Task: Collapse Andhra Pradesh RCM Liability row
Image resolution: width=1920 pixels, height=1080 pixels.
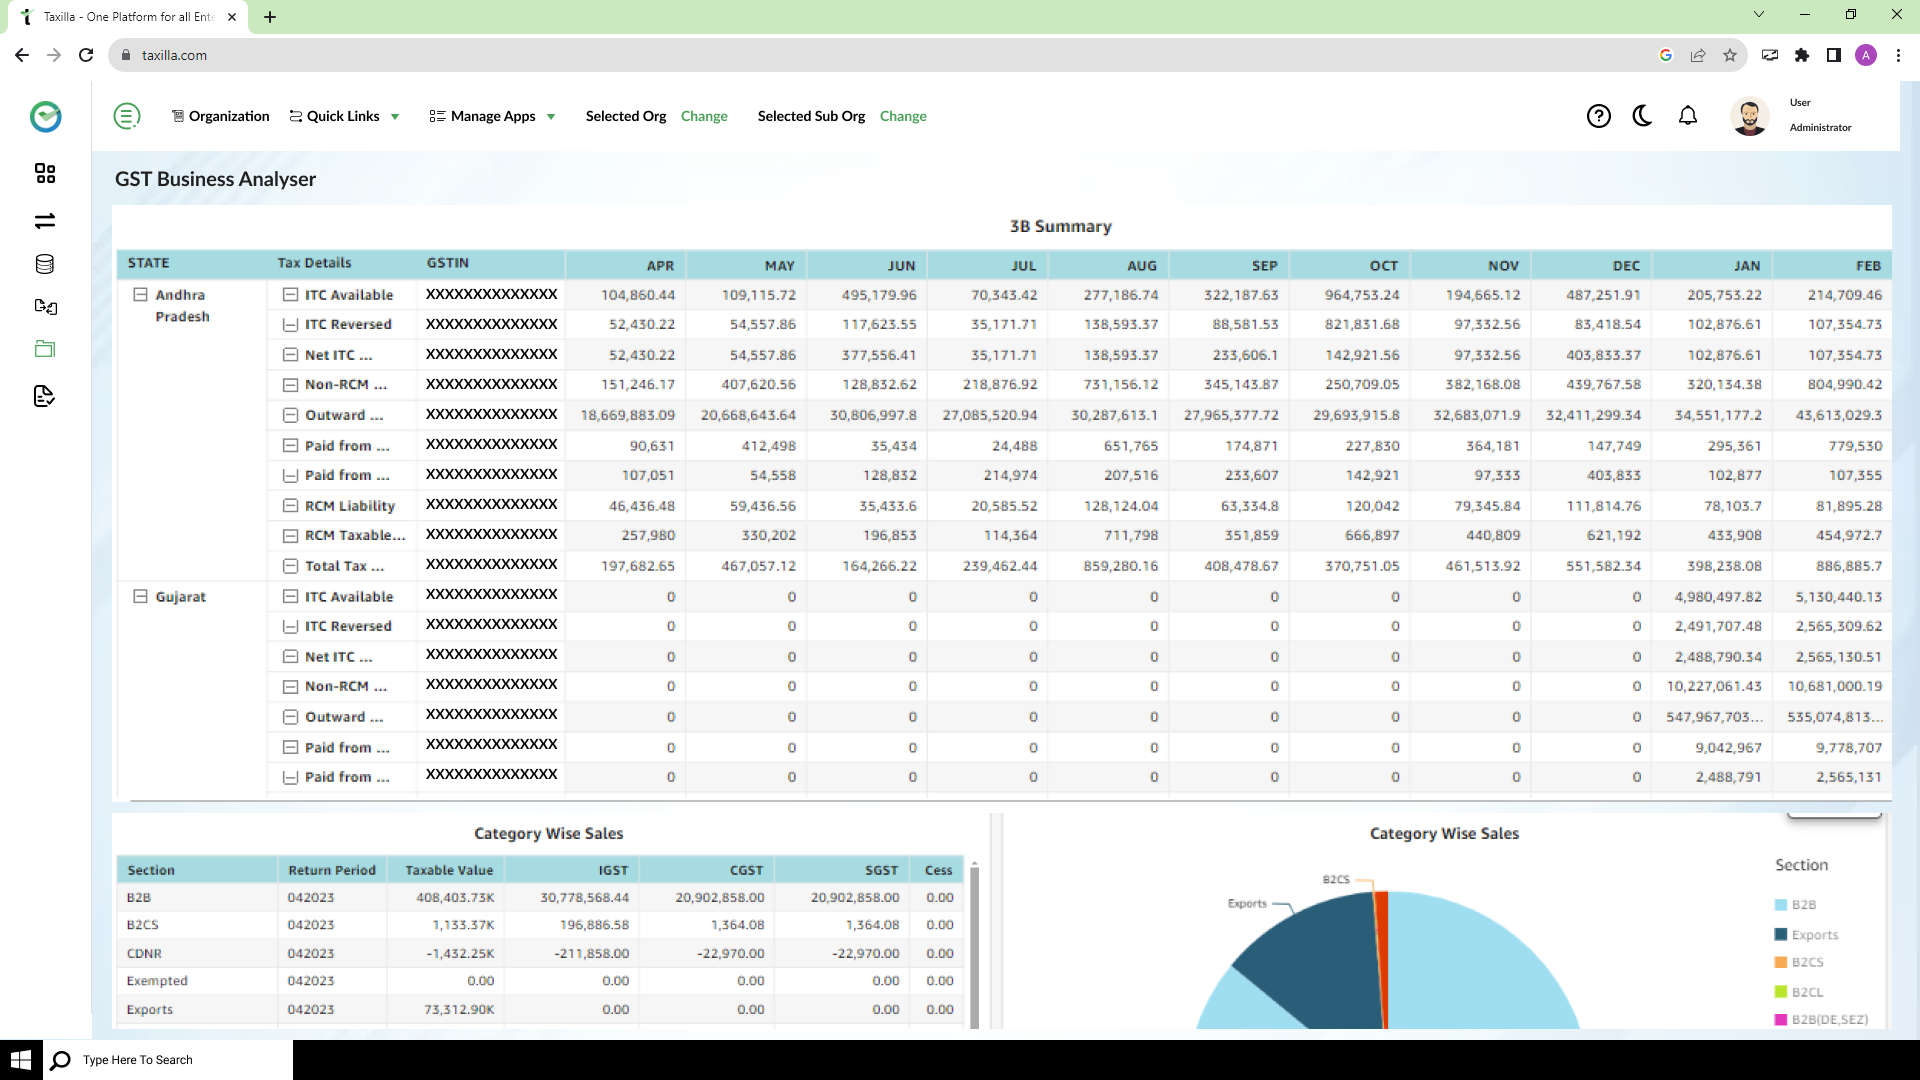Action: pyautogui.click(x=290, y=506)
